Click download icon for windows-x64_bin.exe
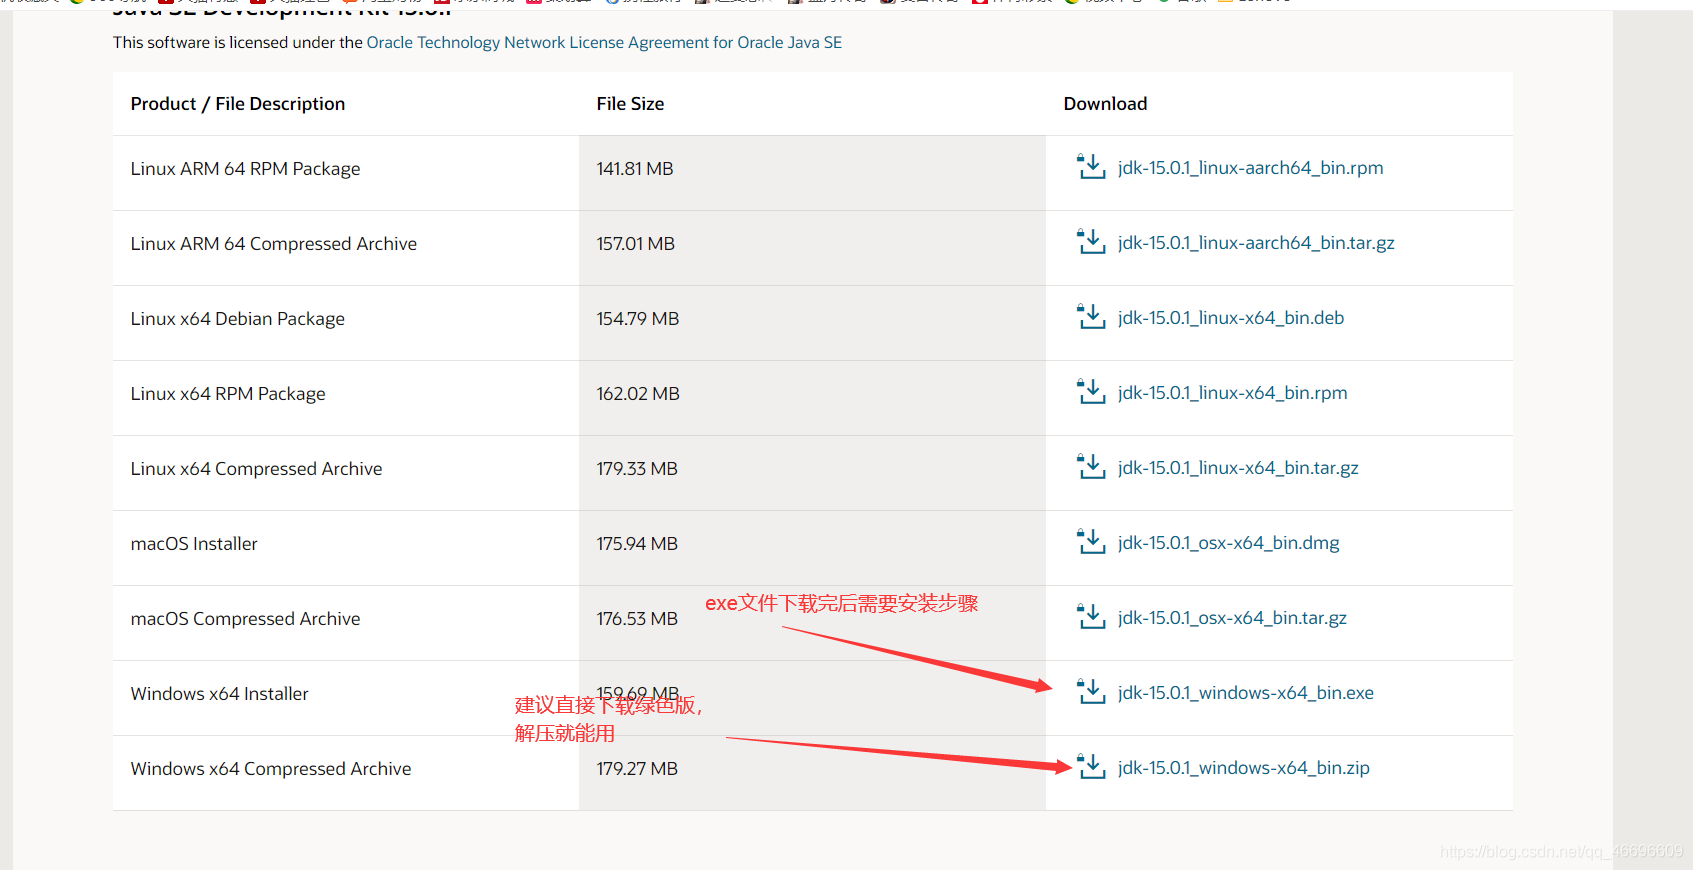The height and width of the screenshot is (870, 1693). pyautogui.click(x=1091, y=692)
